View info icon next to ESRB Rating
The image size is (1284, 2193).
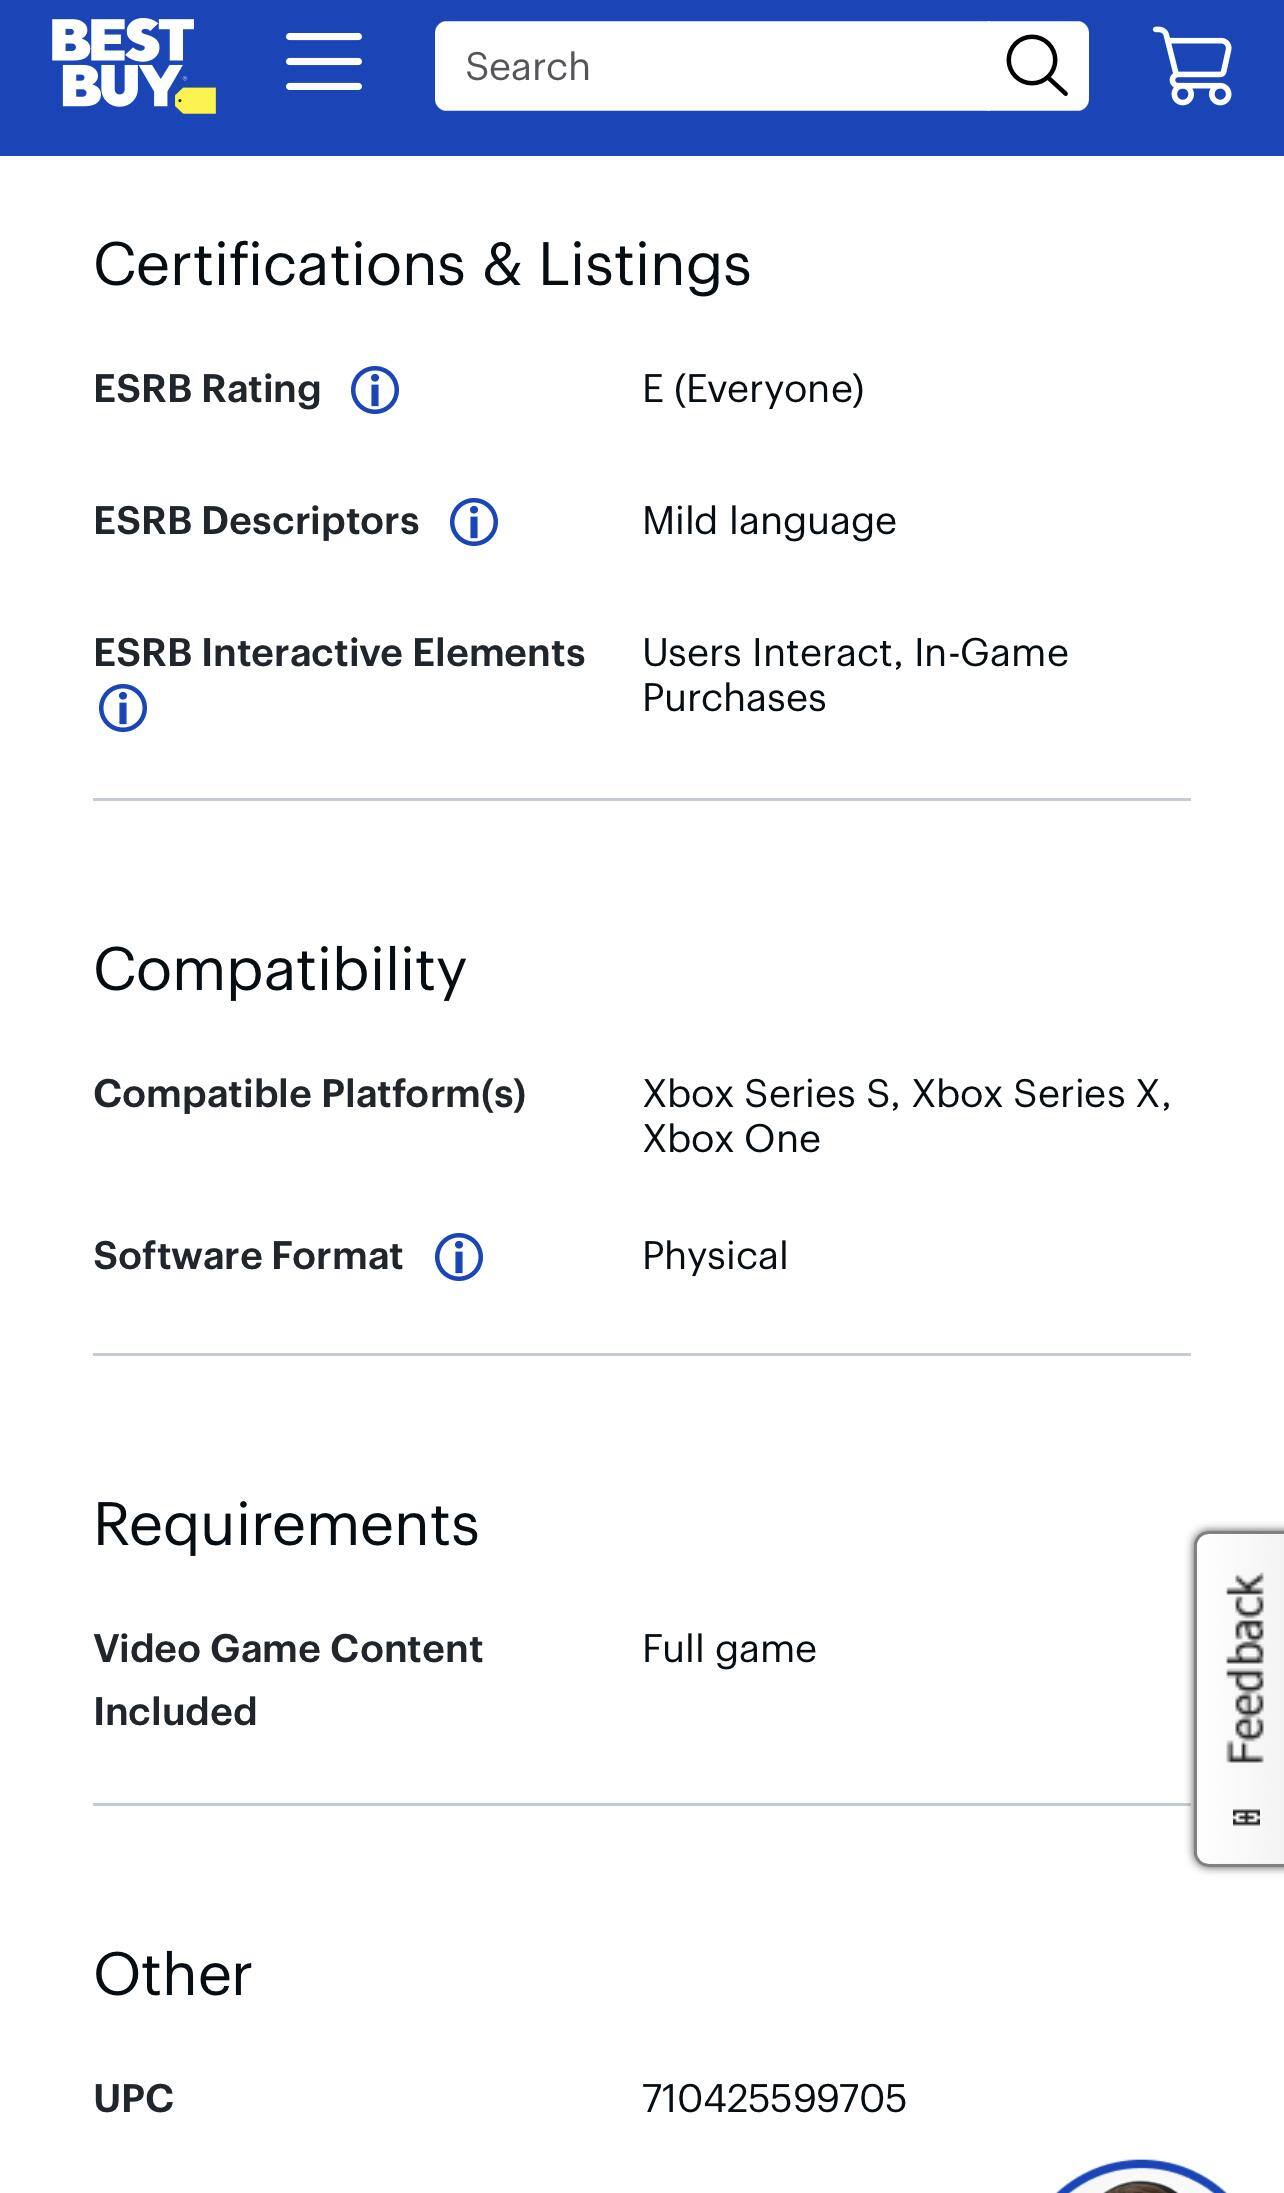pyautogui.click(x=376, y=391)
